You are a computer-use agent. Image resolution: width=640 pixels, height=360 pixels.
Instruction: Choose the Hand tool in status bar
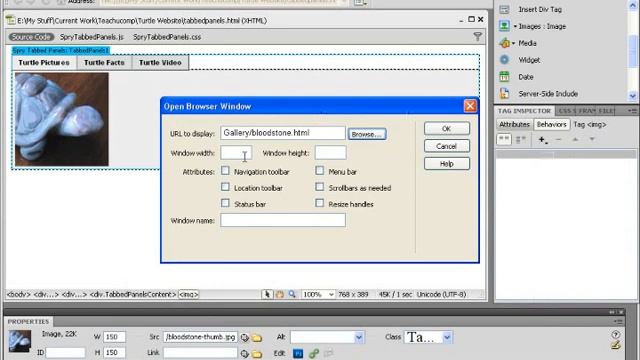coord(280,294)
